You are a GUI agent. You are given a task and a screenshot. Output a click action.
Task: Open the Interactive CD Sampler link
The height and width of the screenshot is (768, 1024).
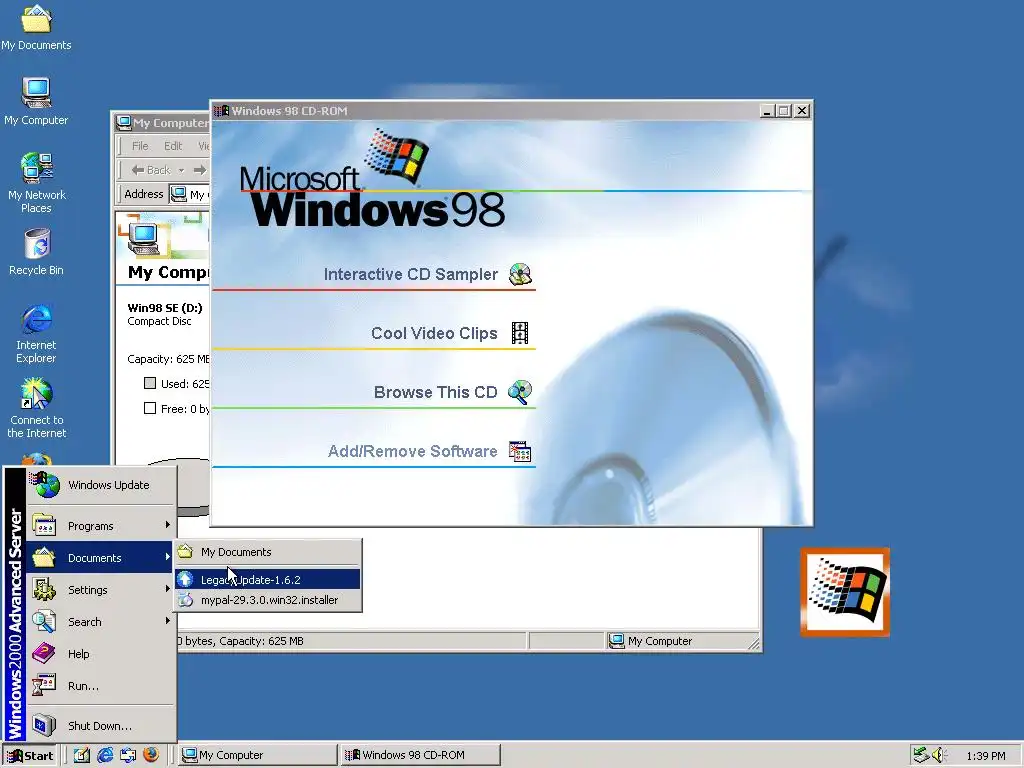point(410,274)
